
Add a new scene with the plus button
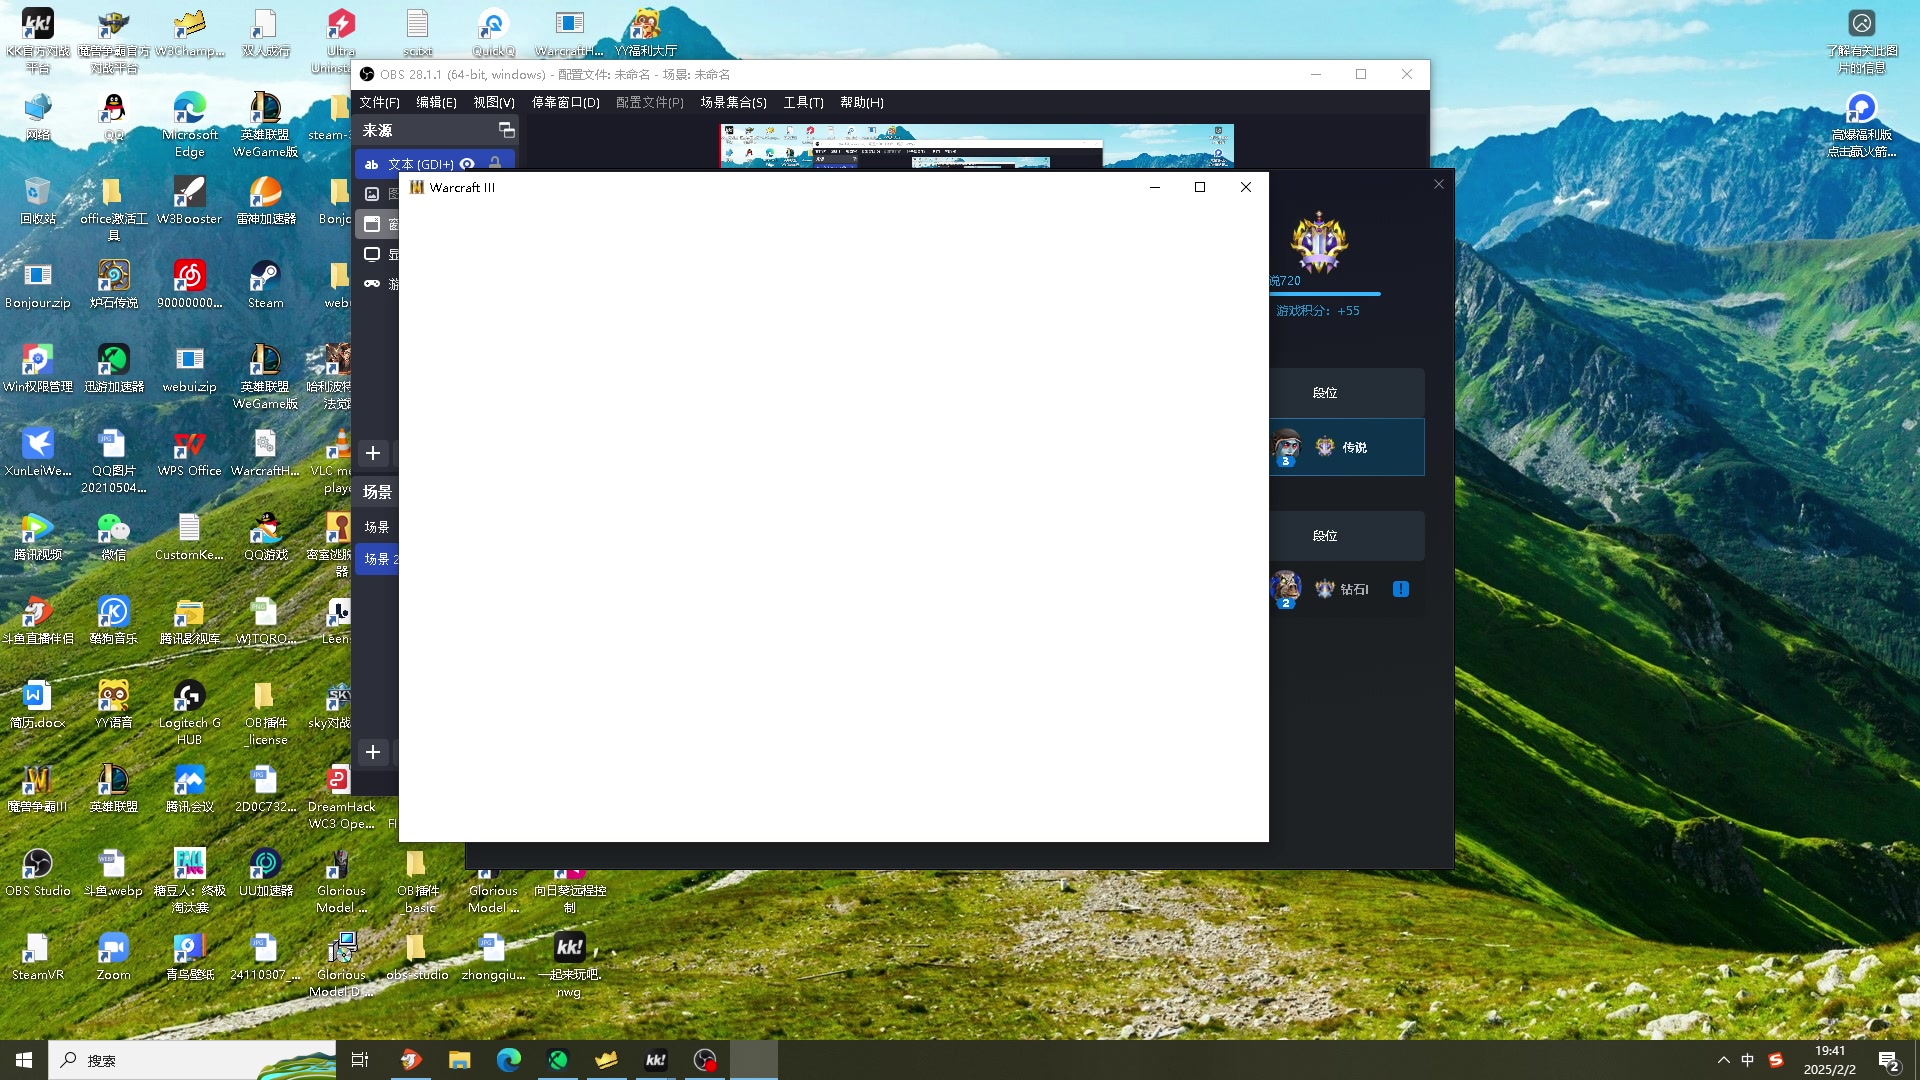pos(373,752)
